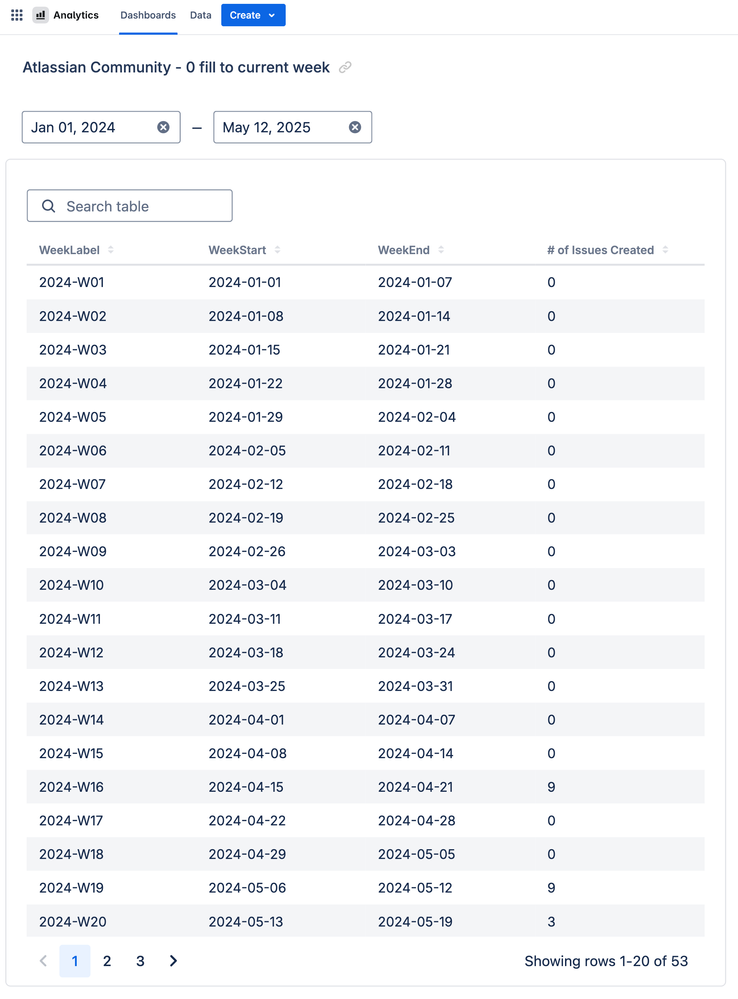This screenshot has width=738, height=999.
Task: Click WeekStart value 2024-05-13
Action: [x=246, y=921]
